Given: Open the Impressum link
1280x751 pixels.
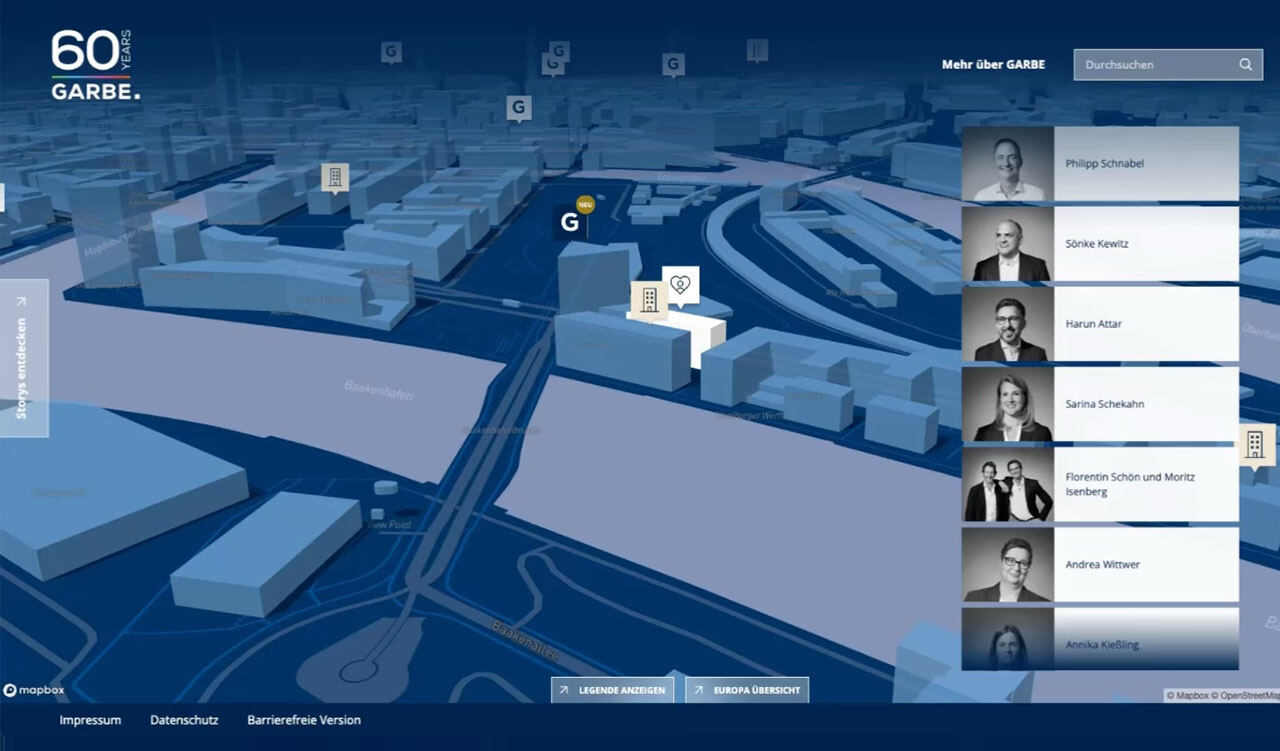Looking at the screenshot, I should coord(90,720).
